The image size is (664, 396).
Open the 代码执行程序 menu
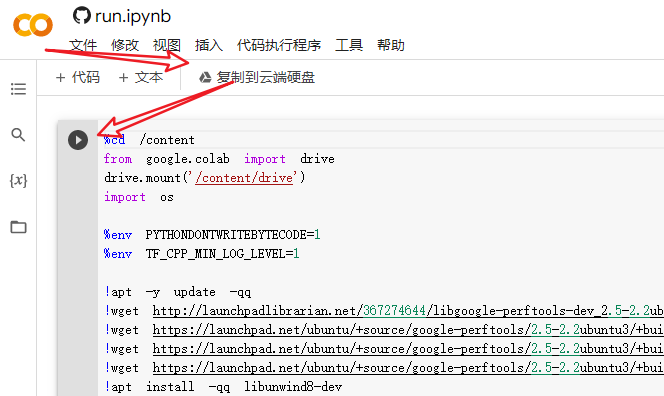point(279,45)
